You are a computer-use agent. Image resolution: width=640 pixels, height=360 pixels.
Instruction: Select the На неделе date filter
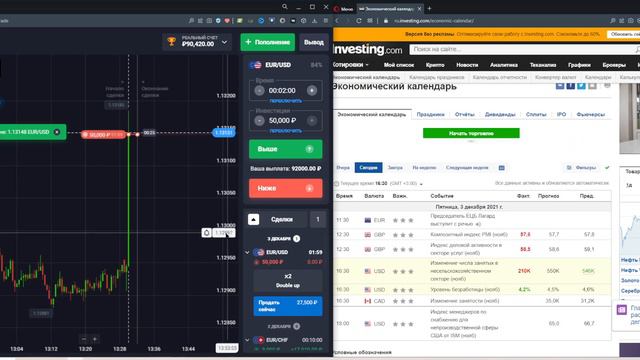424,168
